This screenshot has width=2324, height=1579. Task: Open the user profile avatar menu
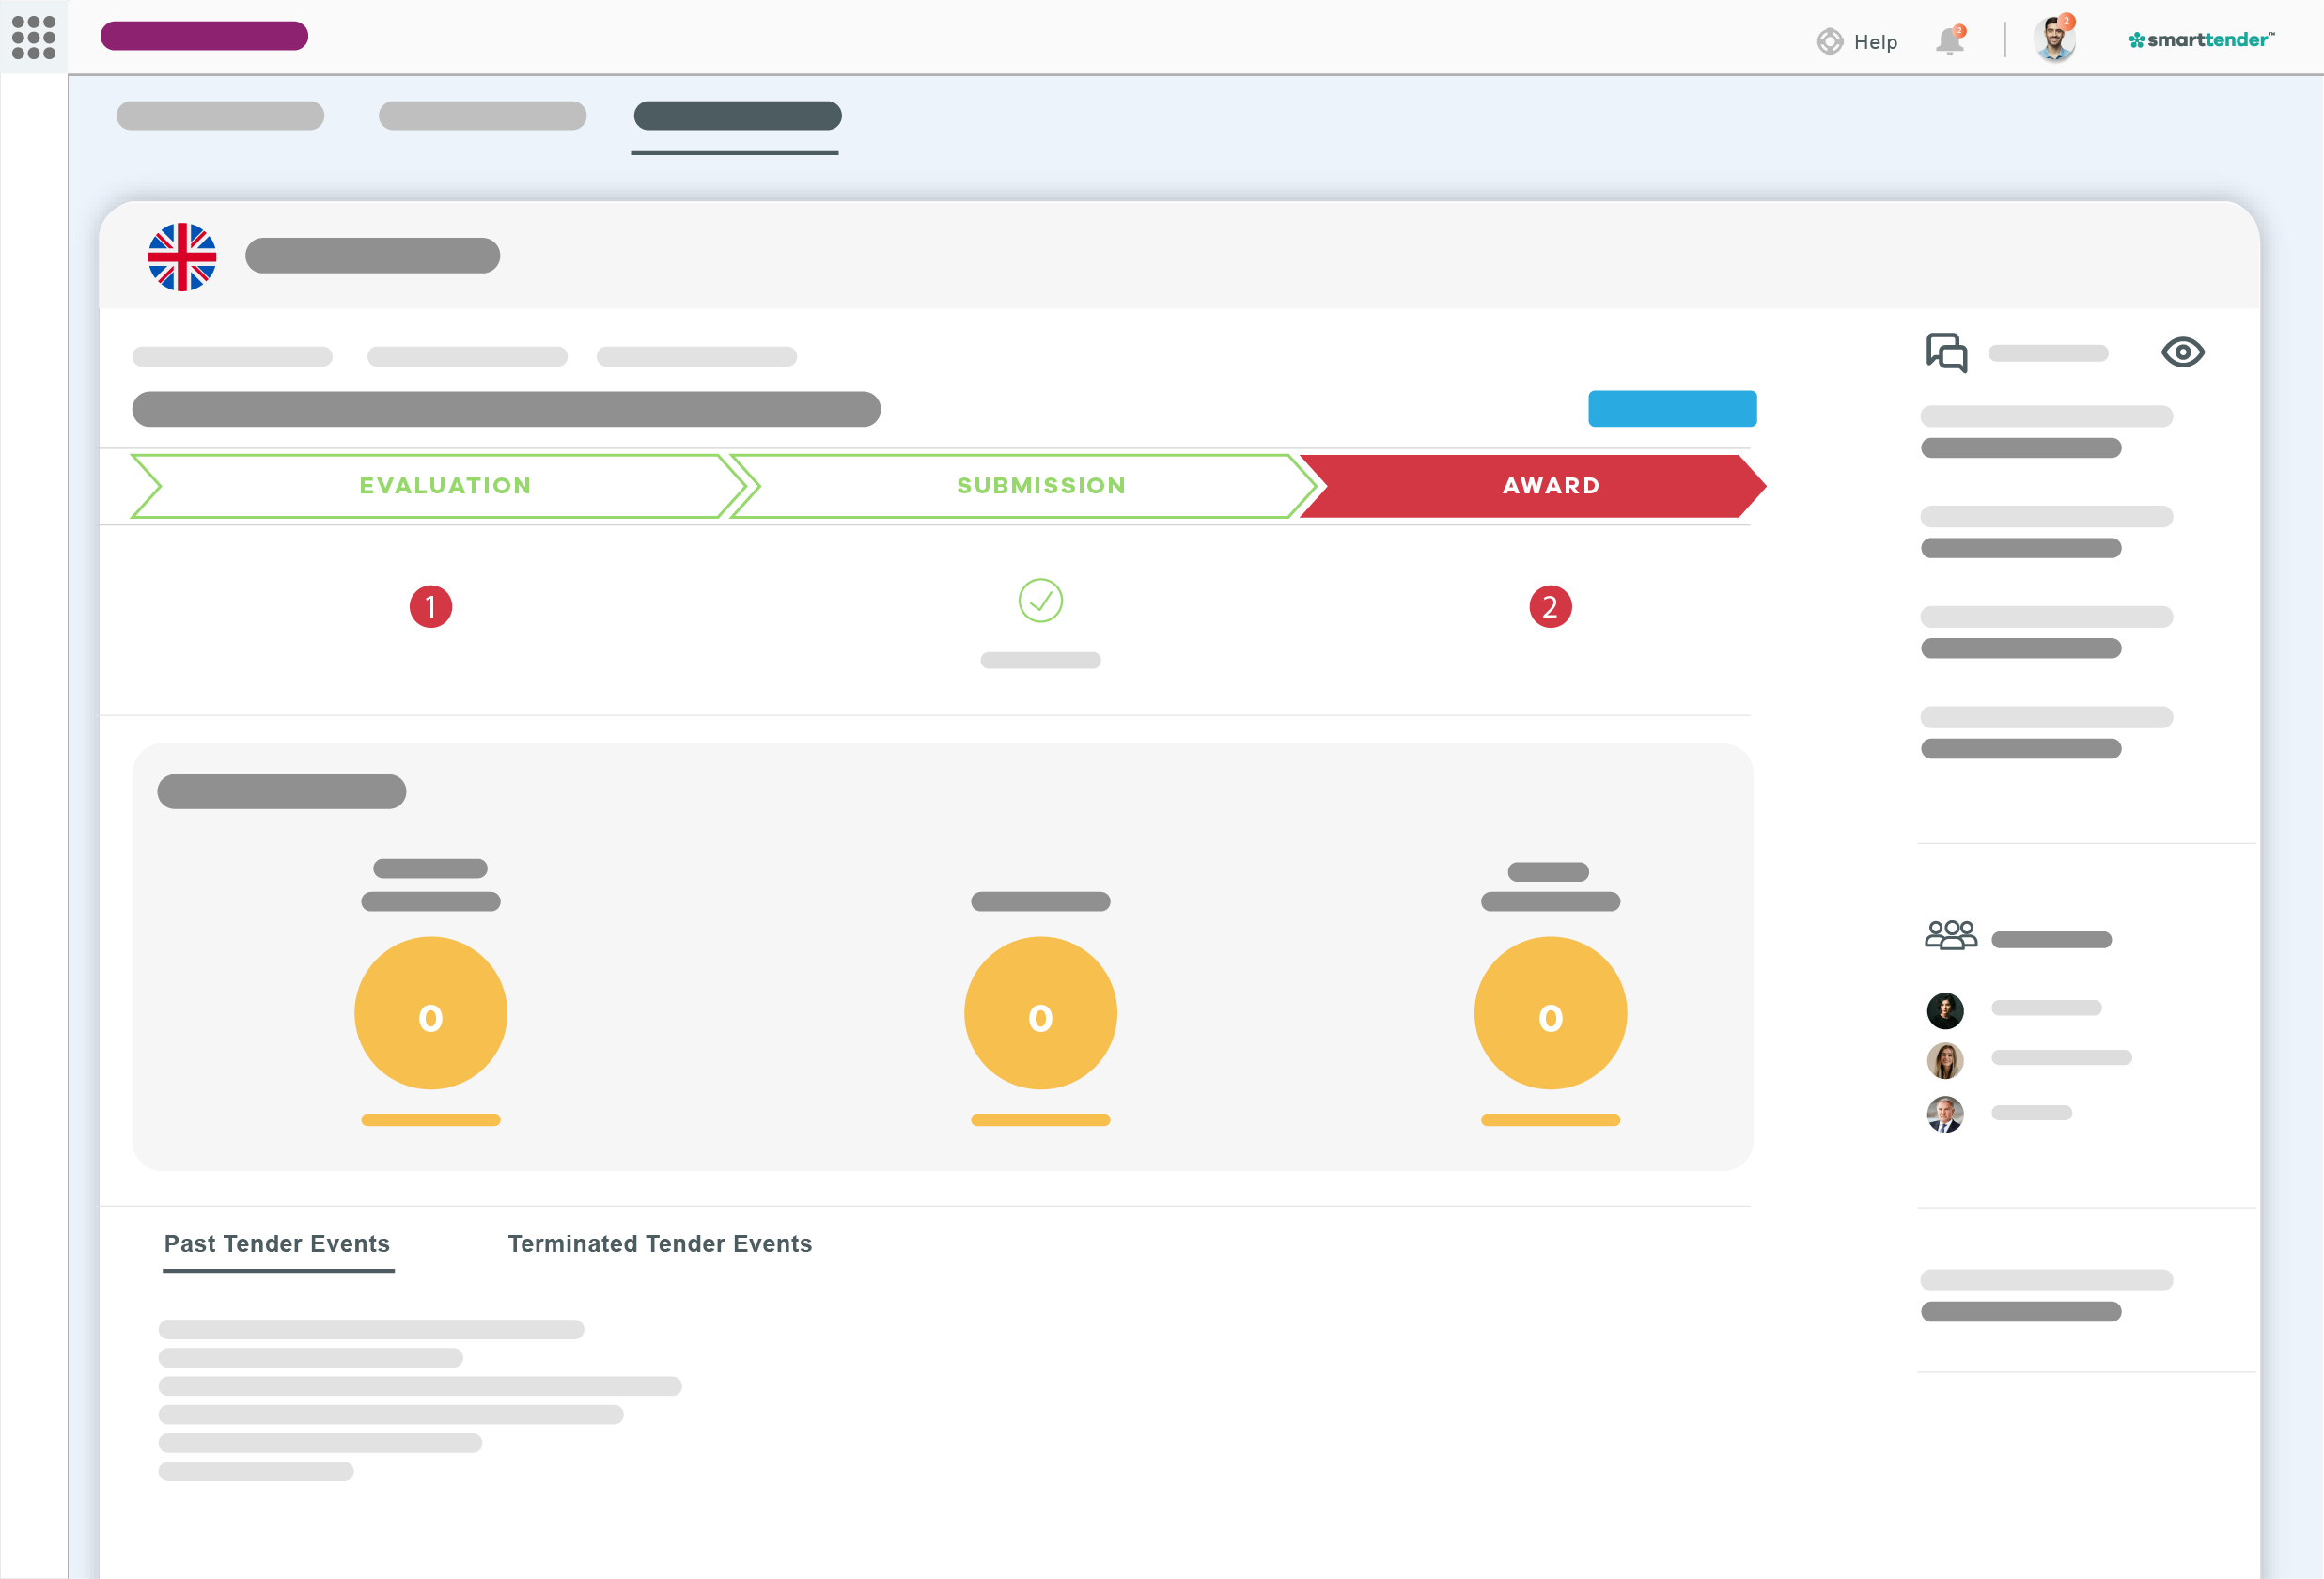(x=2054, y=39)
